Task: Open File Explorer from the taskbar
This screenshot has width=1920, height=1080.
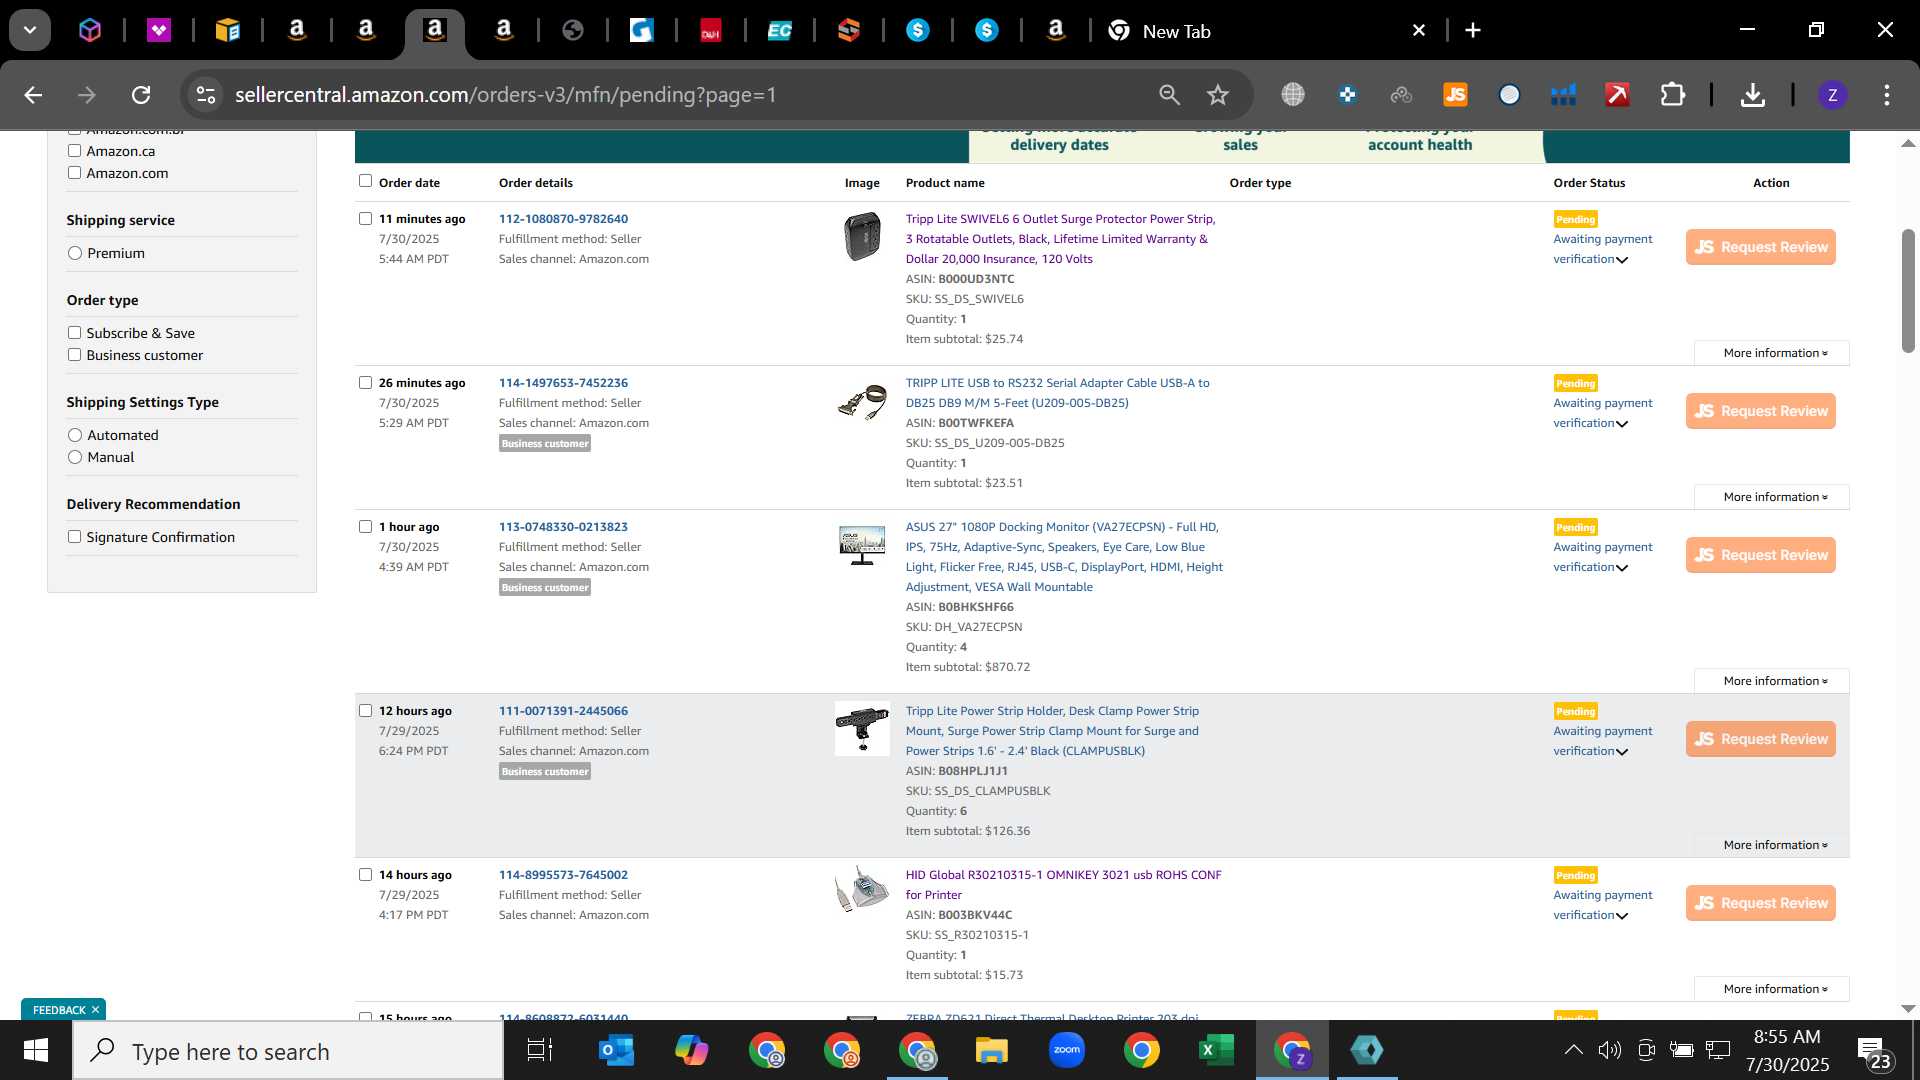Action: click(x=991, y=1051)
